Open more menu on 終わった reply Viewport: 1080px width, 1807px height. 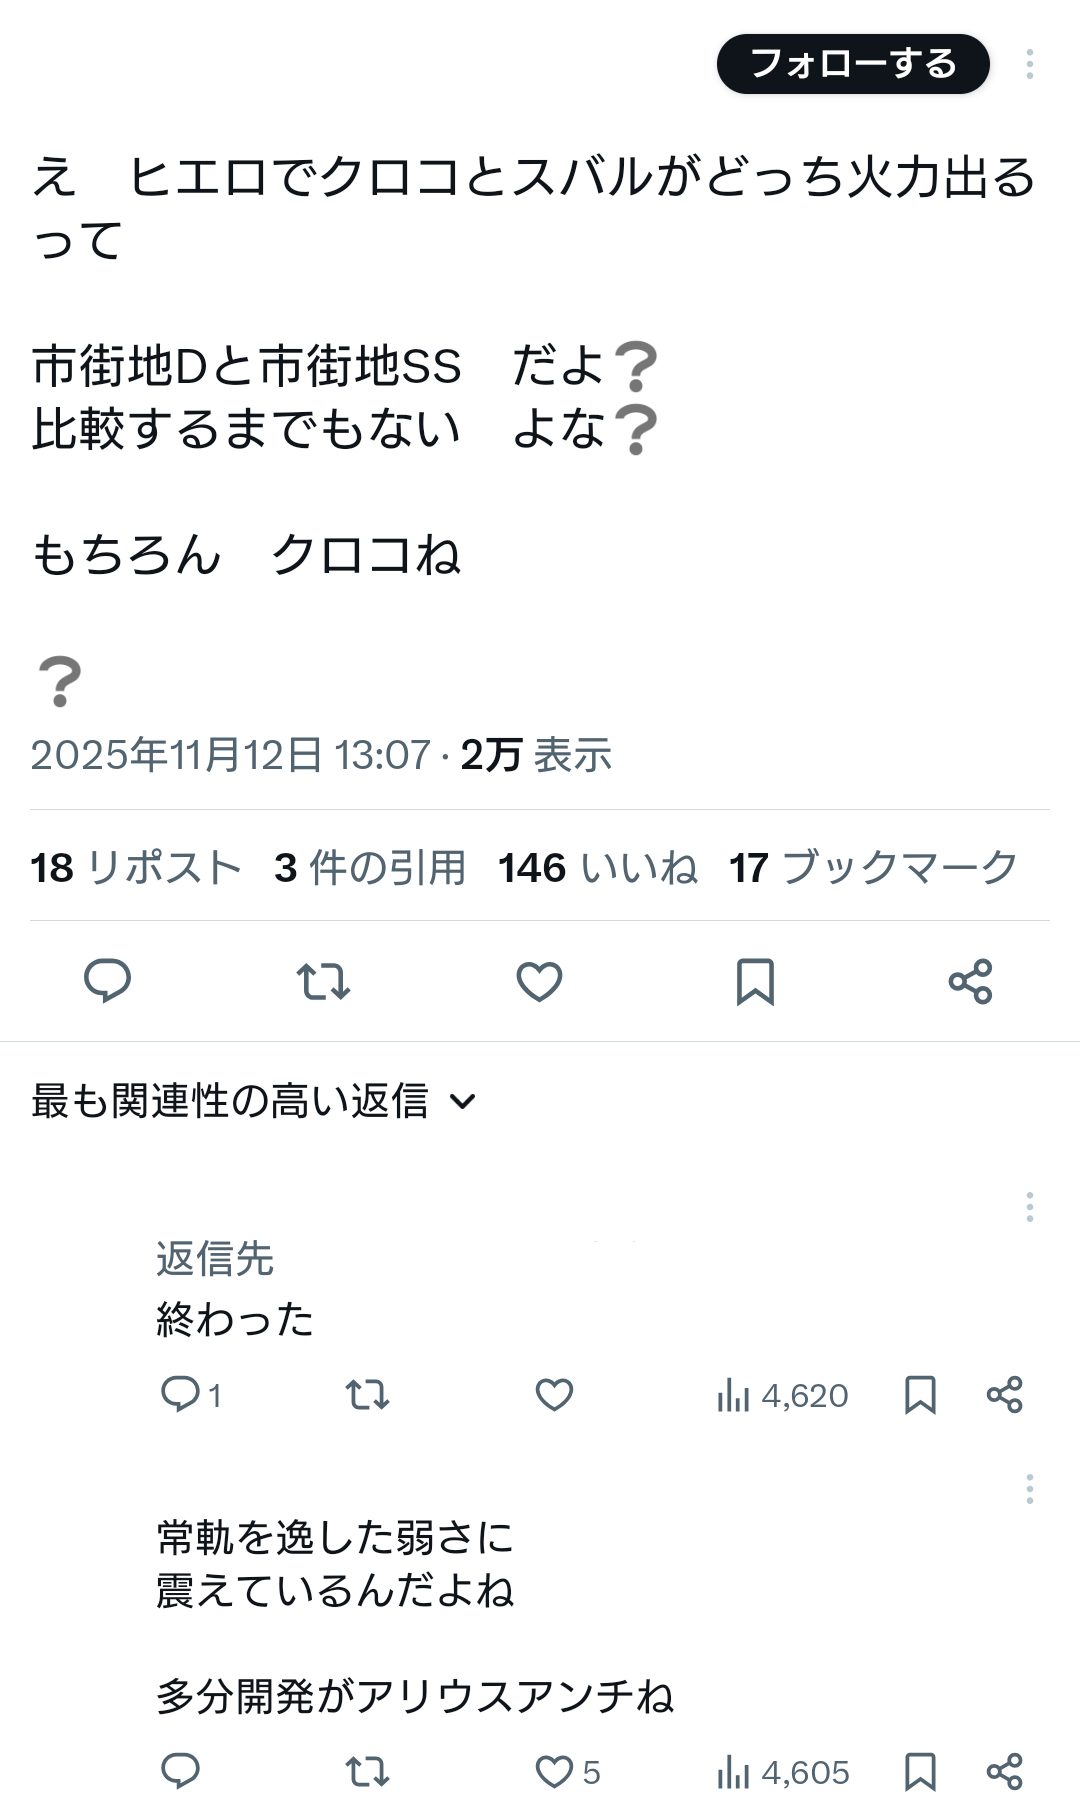[x=1029, y=1207]
